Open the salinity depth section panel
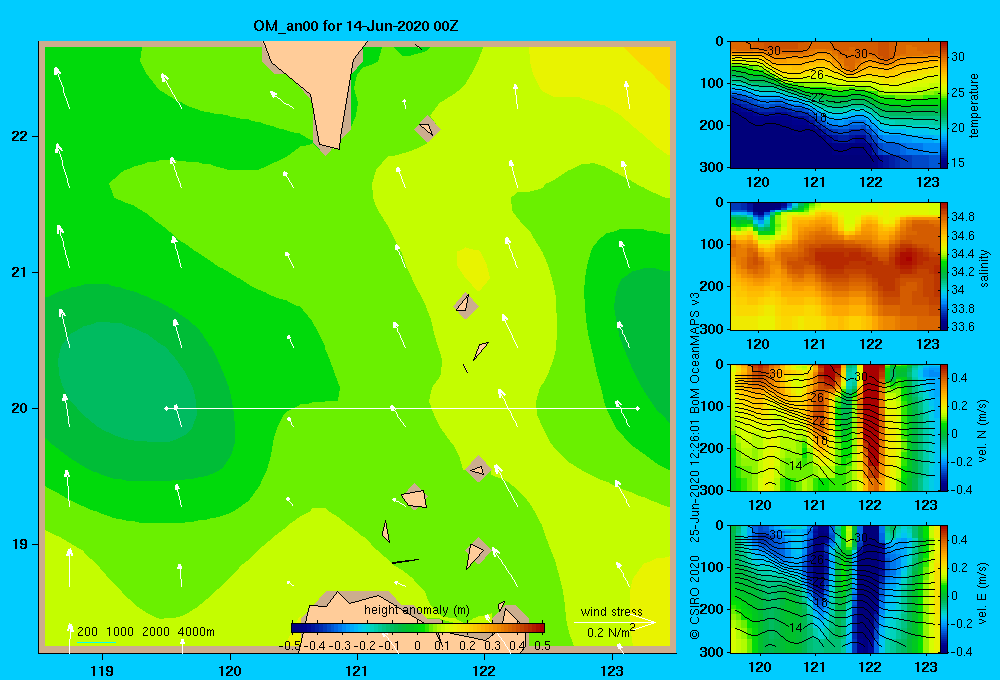Image resolution: width=1000 pixels, height=680 pixels. [835, 266]
